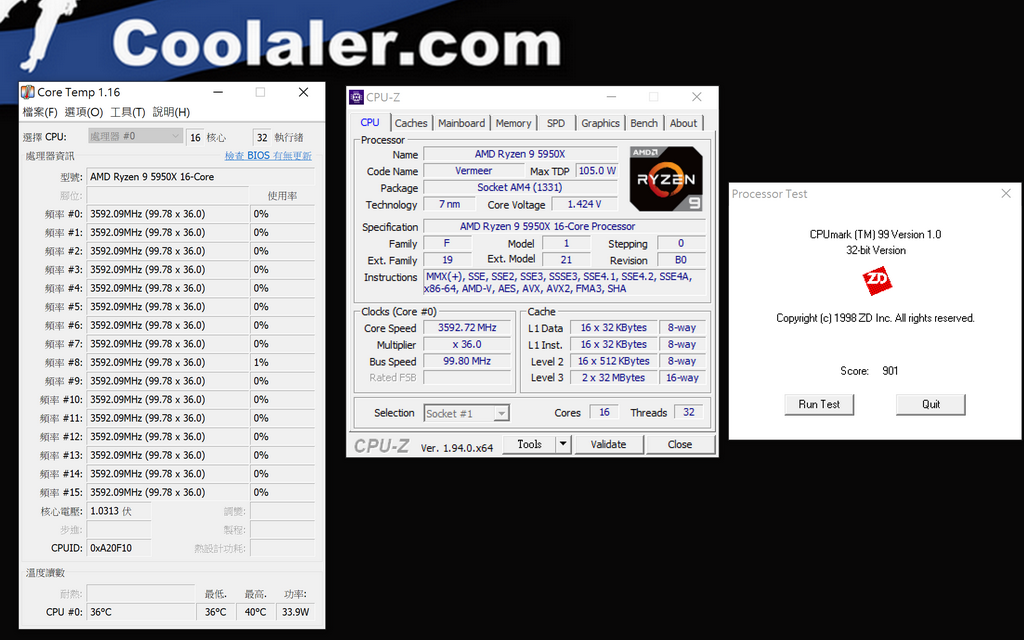Open the 選項(O) menu in Core Temp
Viewport: 1024px width, 640px height.
point(84,112)
